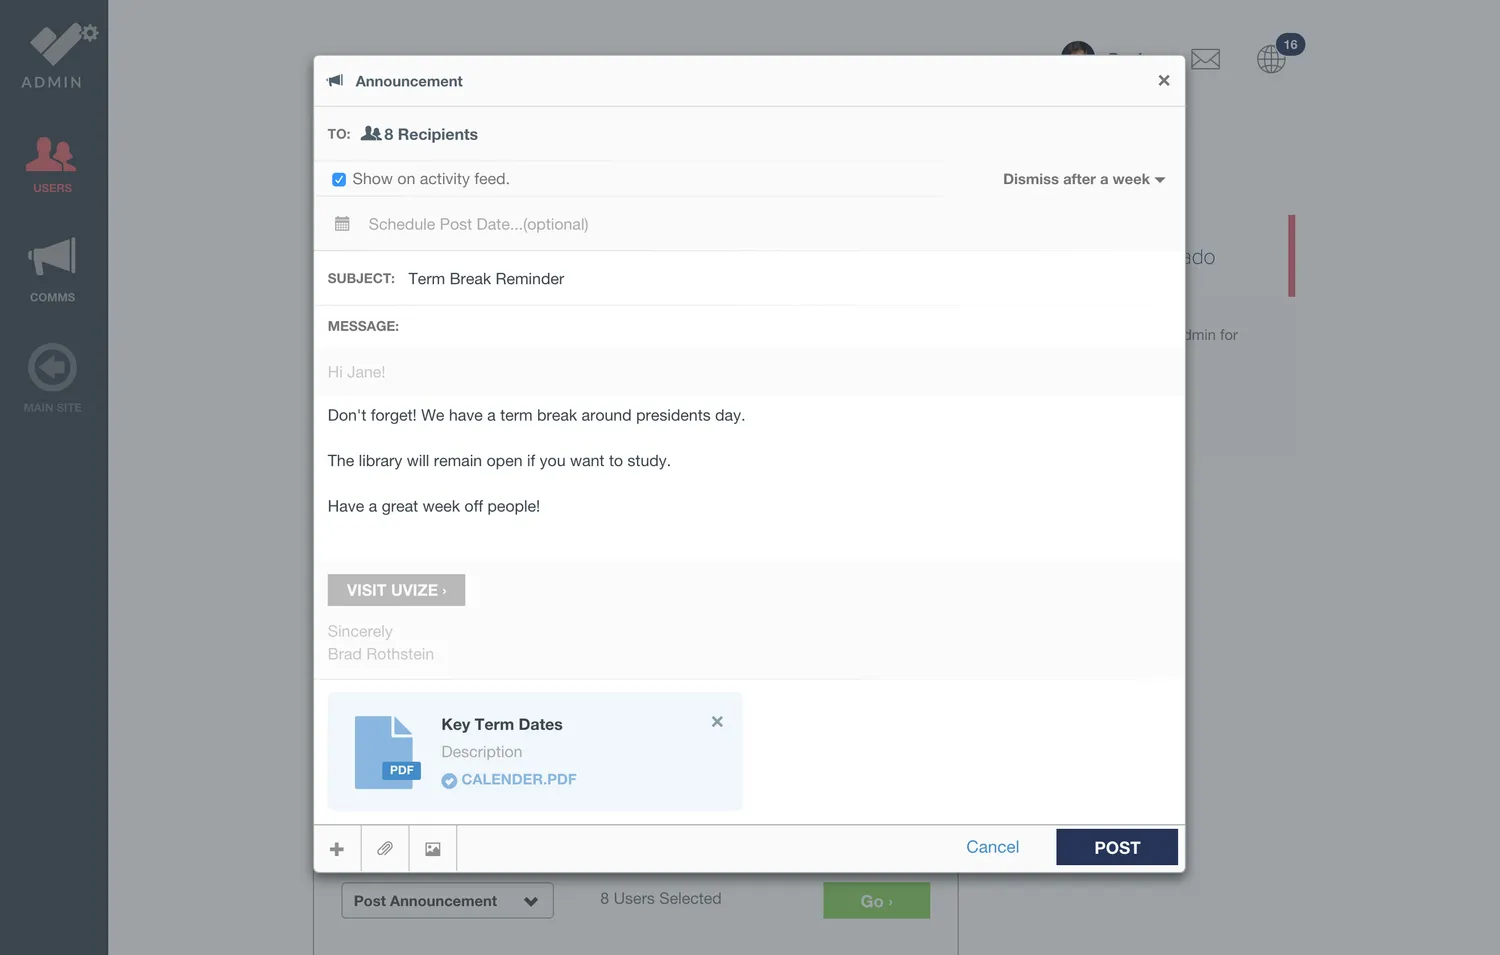Click the POST button
Viewport: 1500px width, 955px height.
(1116, 848)
